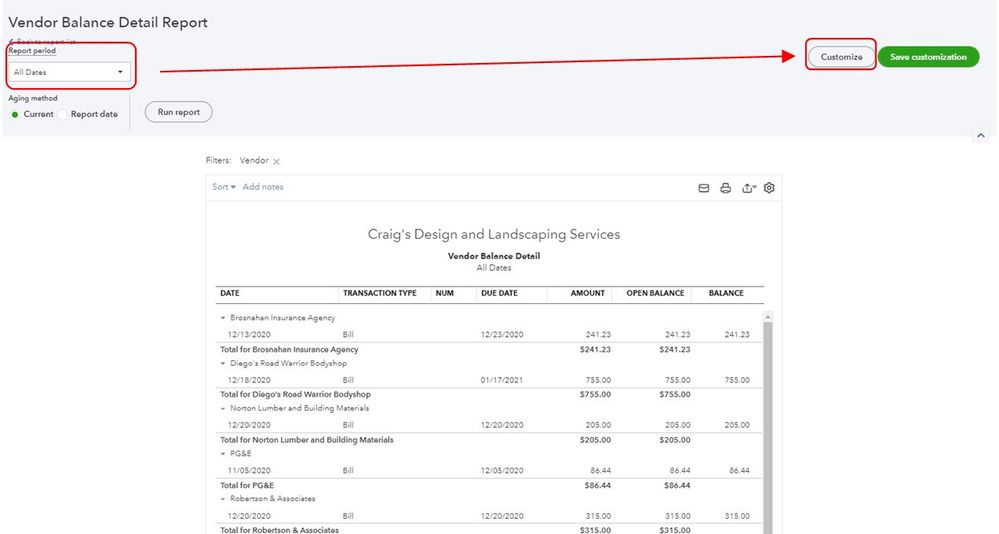Image resolution: width=999 pixels, height=534 pixels.
Task: Click the NUM column header
Action: [x=445, y=293]
